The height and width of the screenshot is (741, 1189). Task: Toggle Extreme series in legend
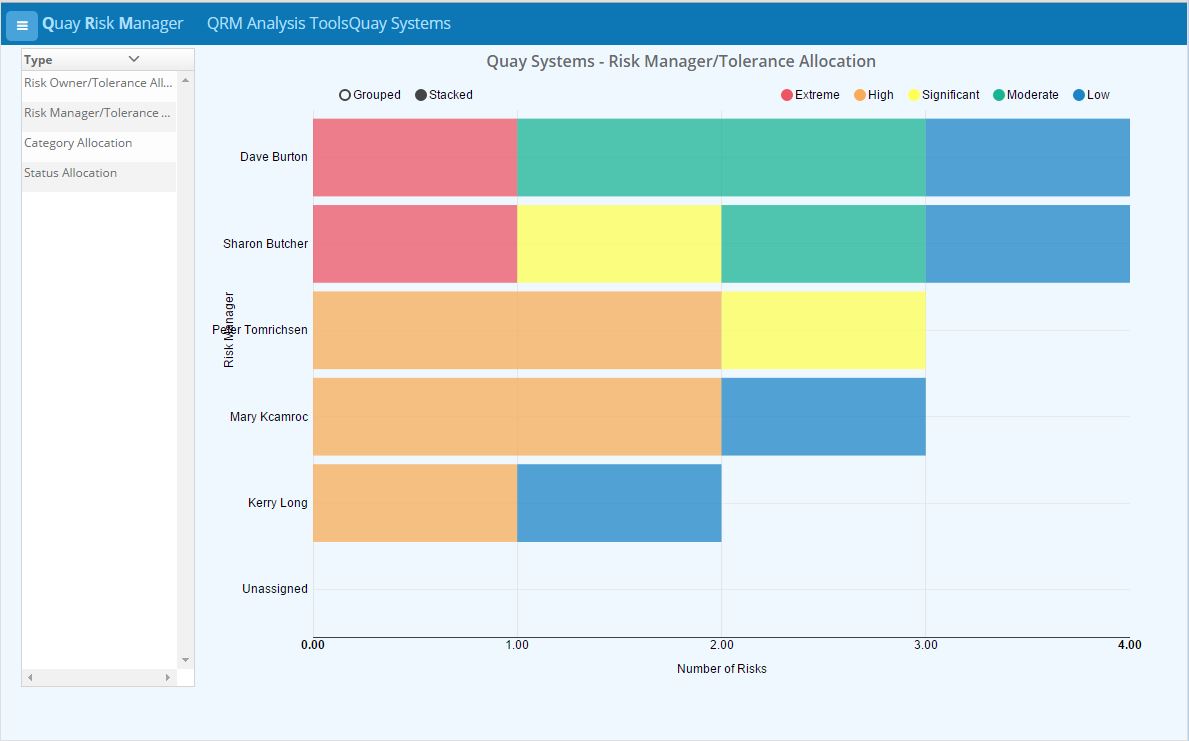[810, 95]
